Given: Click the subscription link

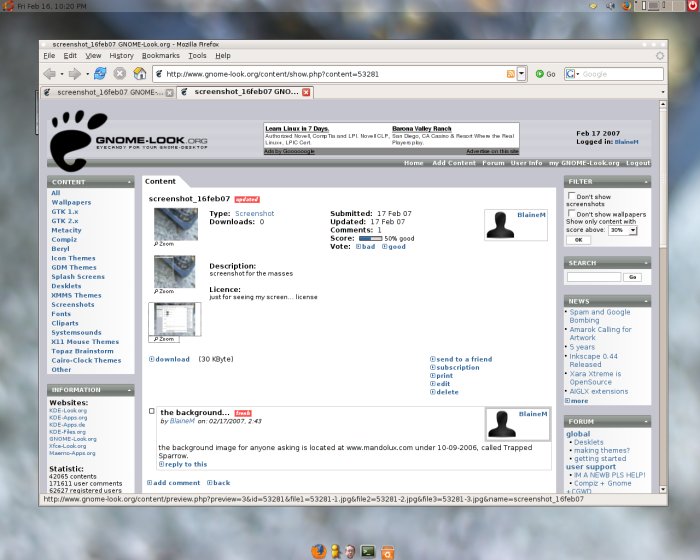Looking at the screenshot, I should [454, 368].
